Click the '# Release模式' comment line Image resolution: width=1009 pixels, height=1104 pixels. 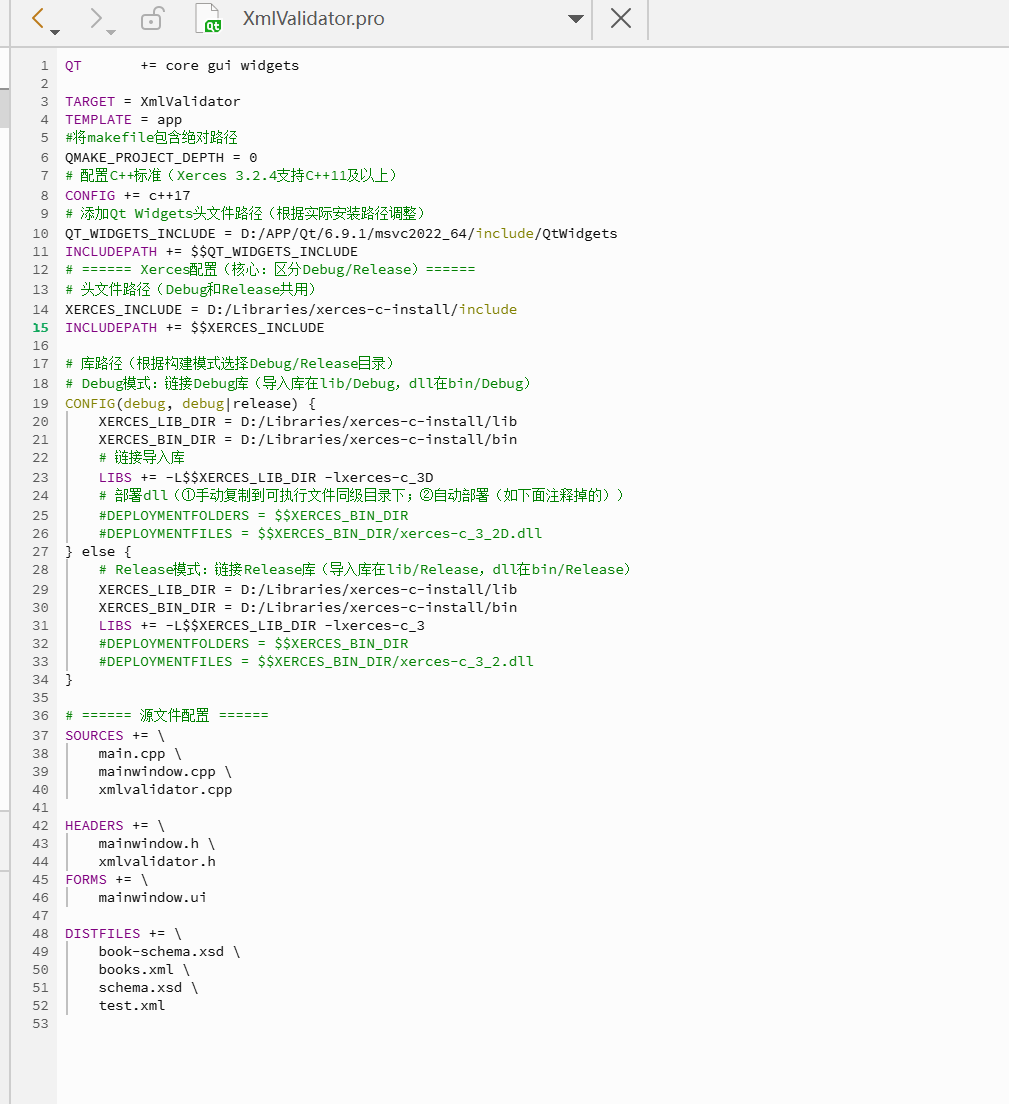pos(365,570)
